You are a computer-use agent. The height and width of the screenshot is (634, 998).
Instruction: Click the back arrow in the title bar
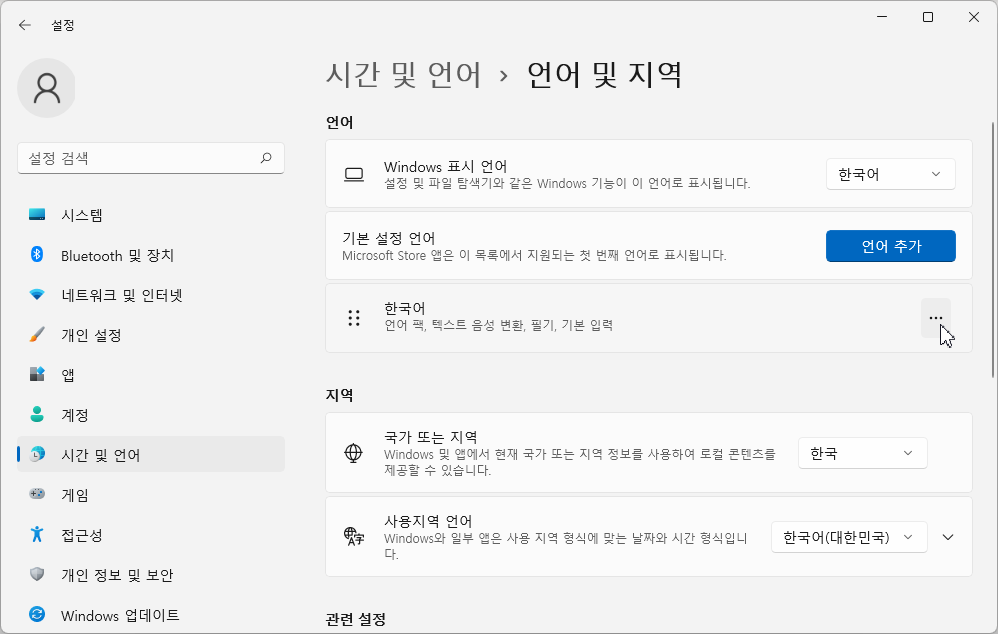25,25
